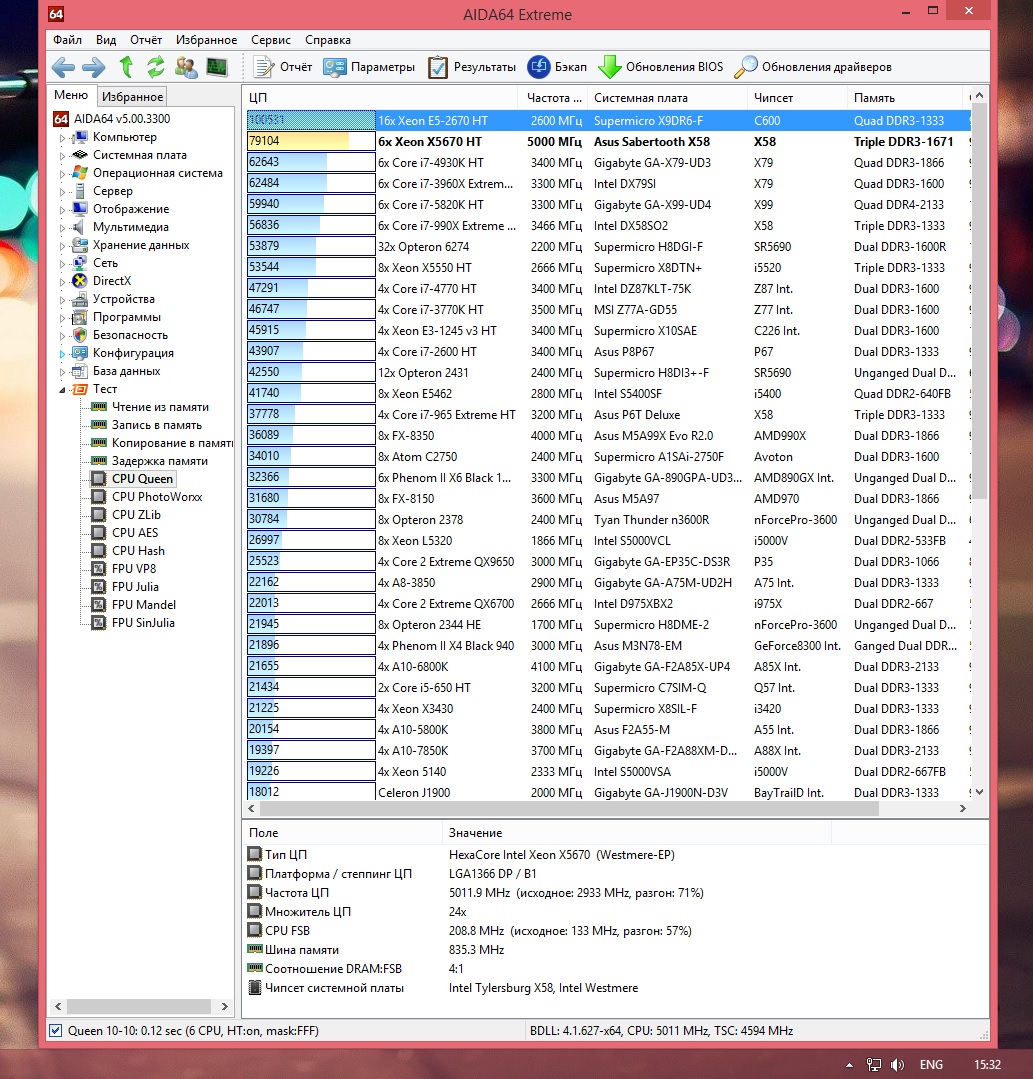Click the users icon in toolbar
1033x1079 pixels.
[186, 67]
